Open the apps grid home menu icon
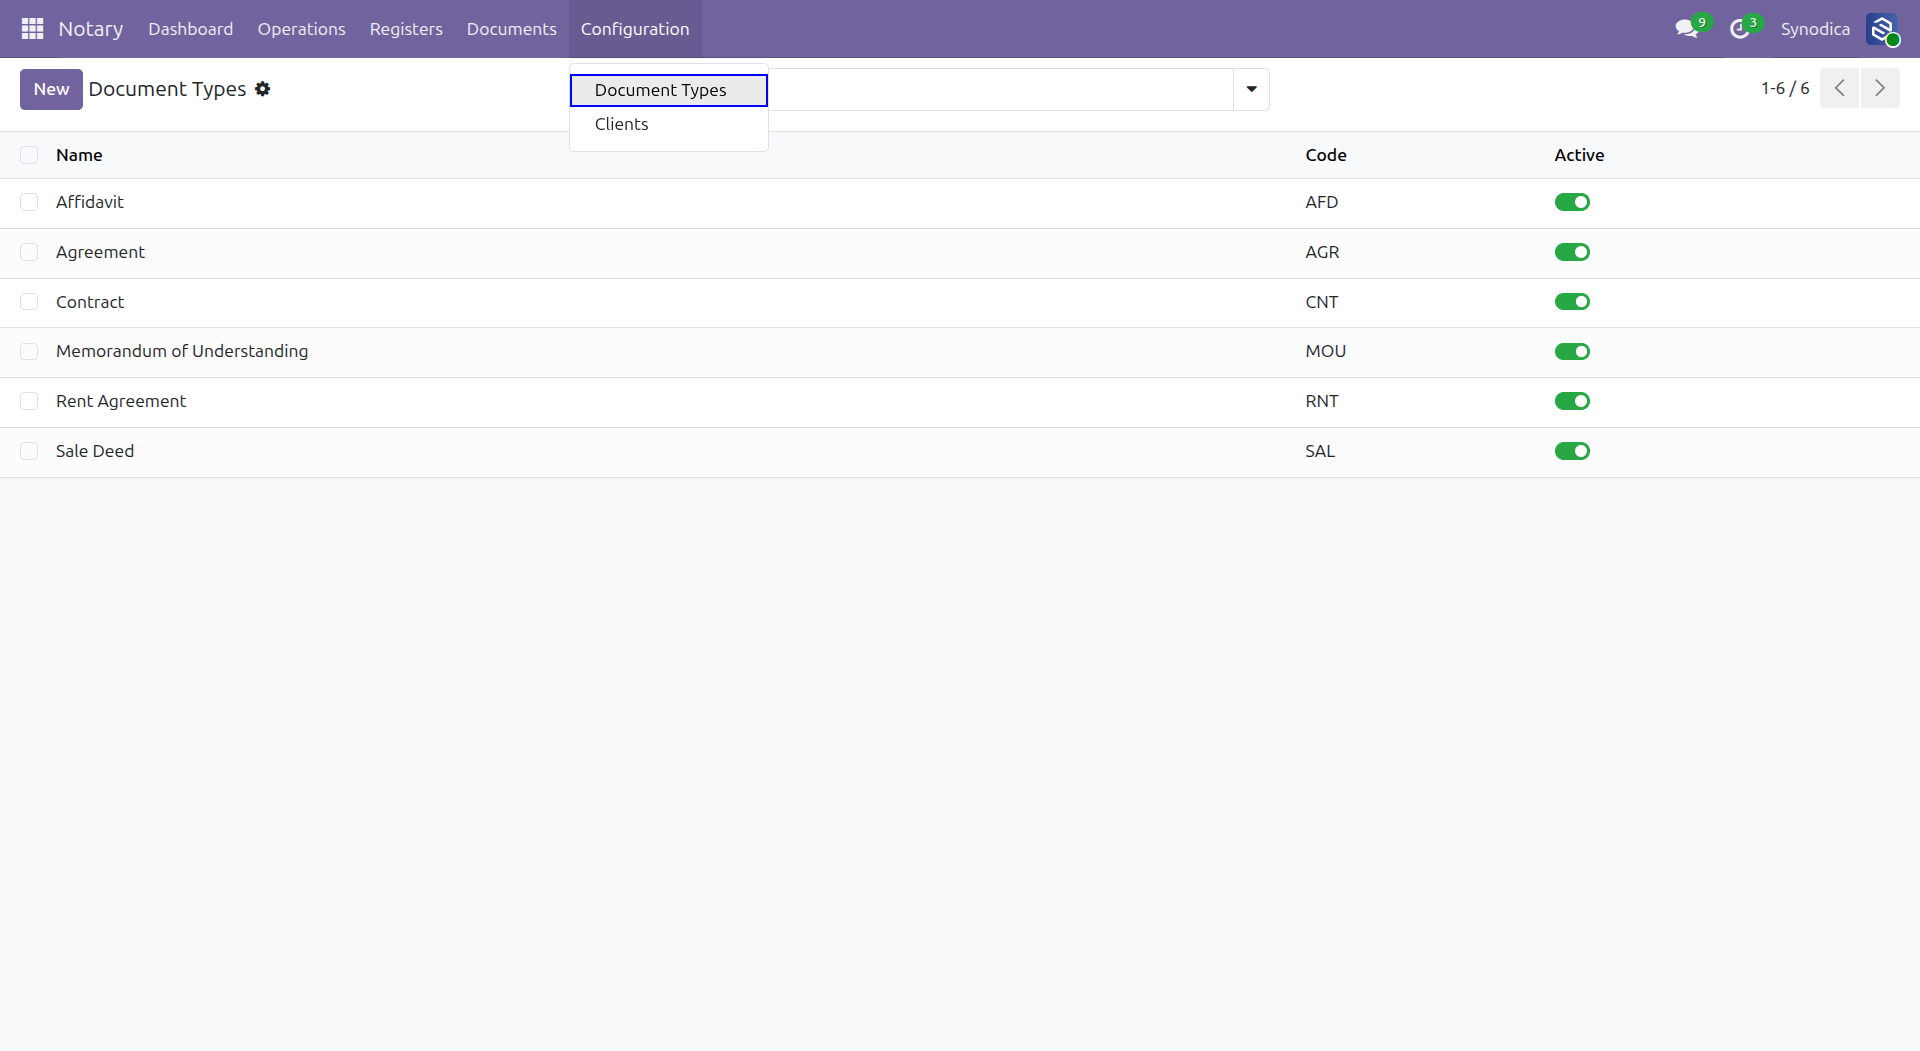1920x1051 pixels. pyautogui.click(x=32, y=29)
